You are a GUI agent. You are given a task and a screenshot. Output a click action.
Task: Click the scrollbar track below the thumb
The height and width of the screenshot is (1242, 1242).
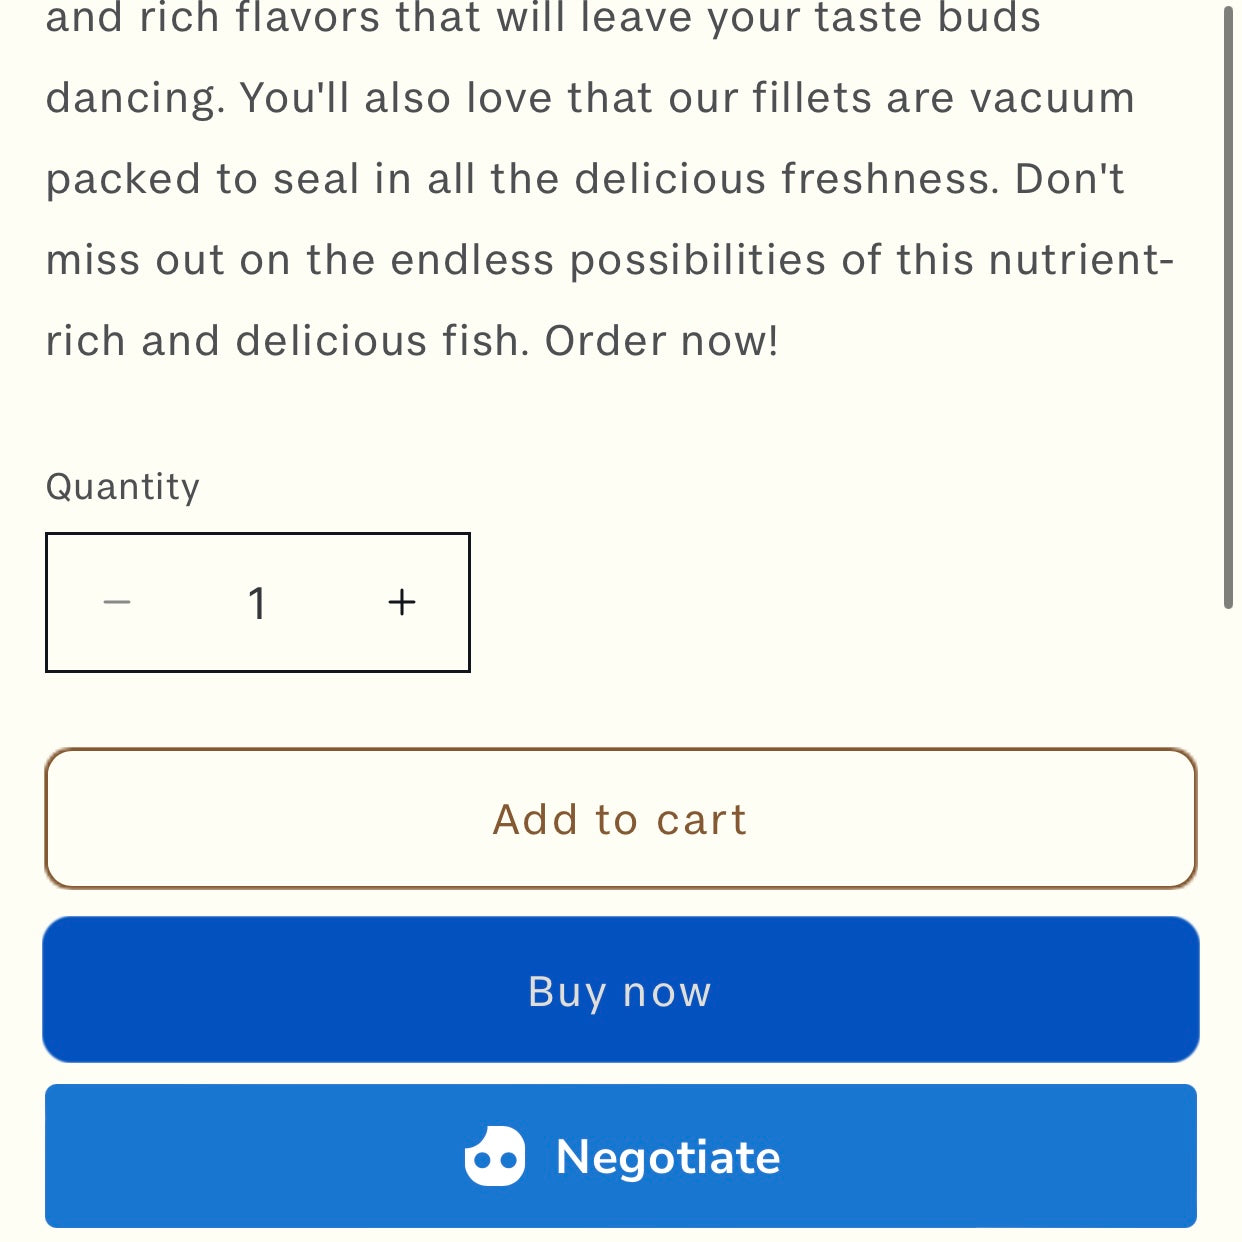(1228, 900)
